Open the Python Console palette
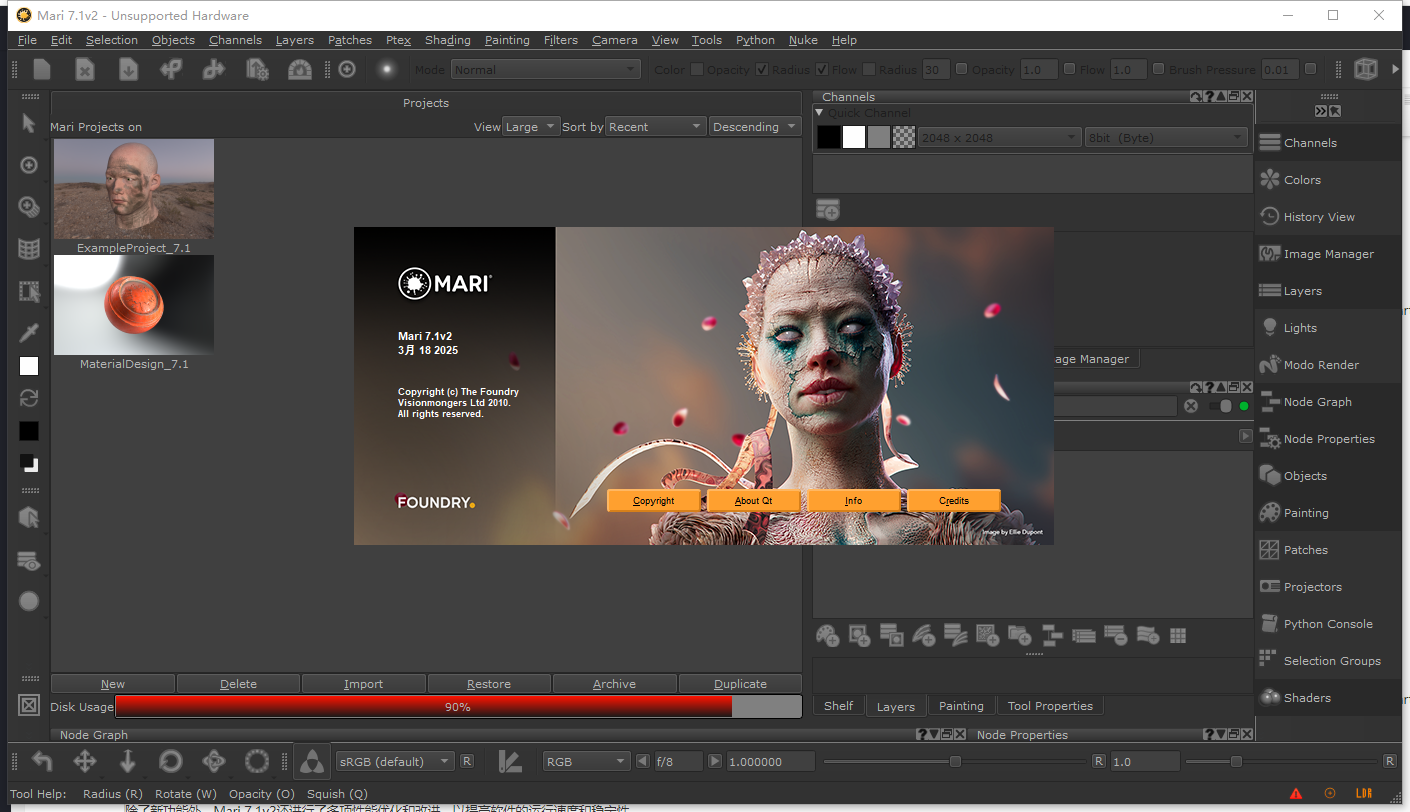1410x812 pixels. (1328, 624)
